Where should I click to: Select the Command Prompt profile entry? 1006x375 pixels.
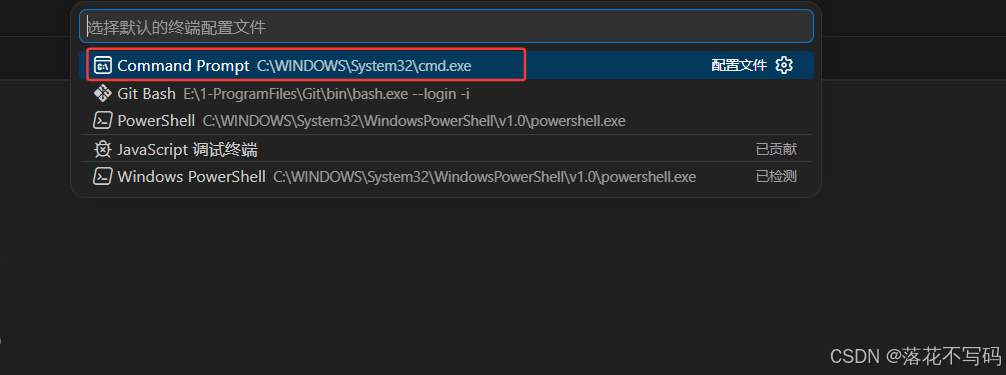pos(447,65)
